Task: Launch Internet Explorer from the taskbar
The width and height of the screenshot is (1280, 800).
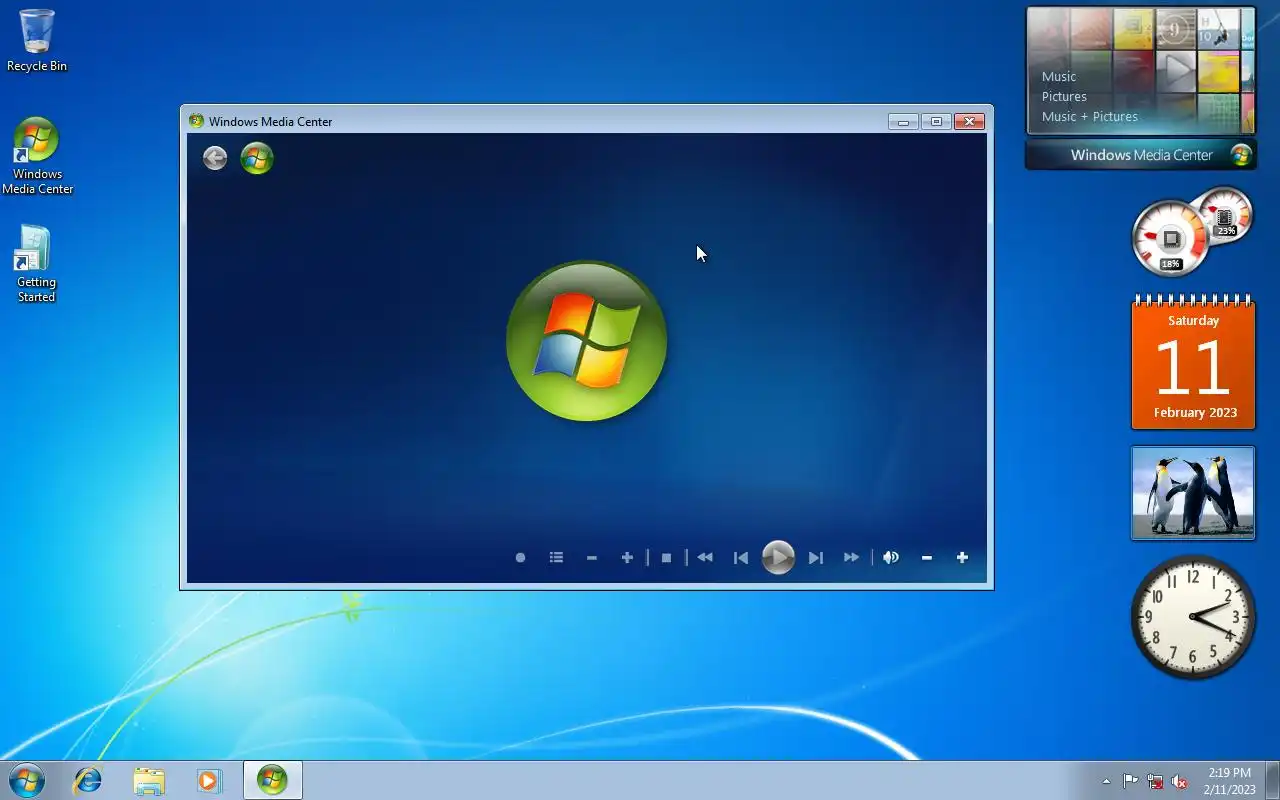Action: (x=88, y=780)
